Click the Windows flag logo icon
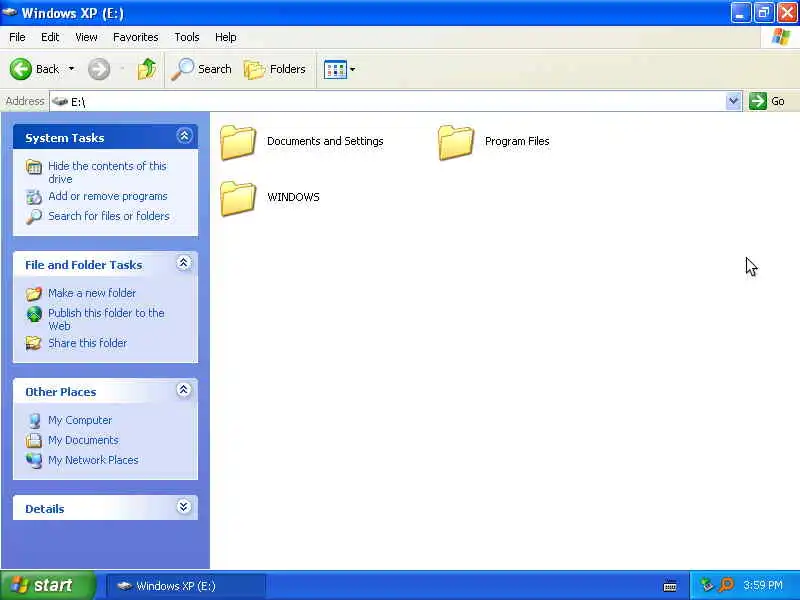 [781, 37]
